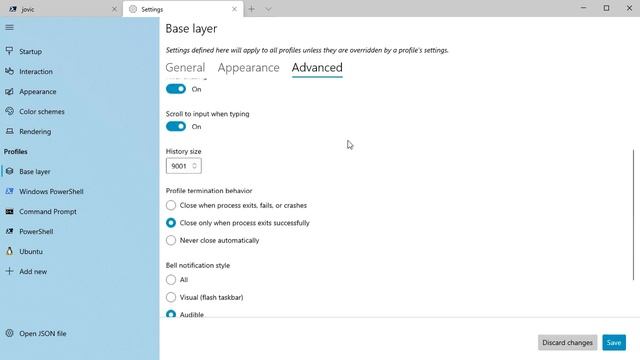Click the History size stepper arrows

(x=194, y=166)
